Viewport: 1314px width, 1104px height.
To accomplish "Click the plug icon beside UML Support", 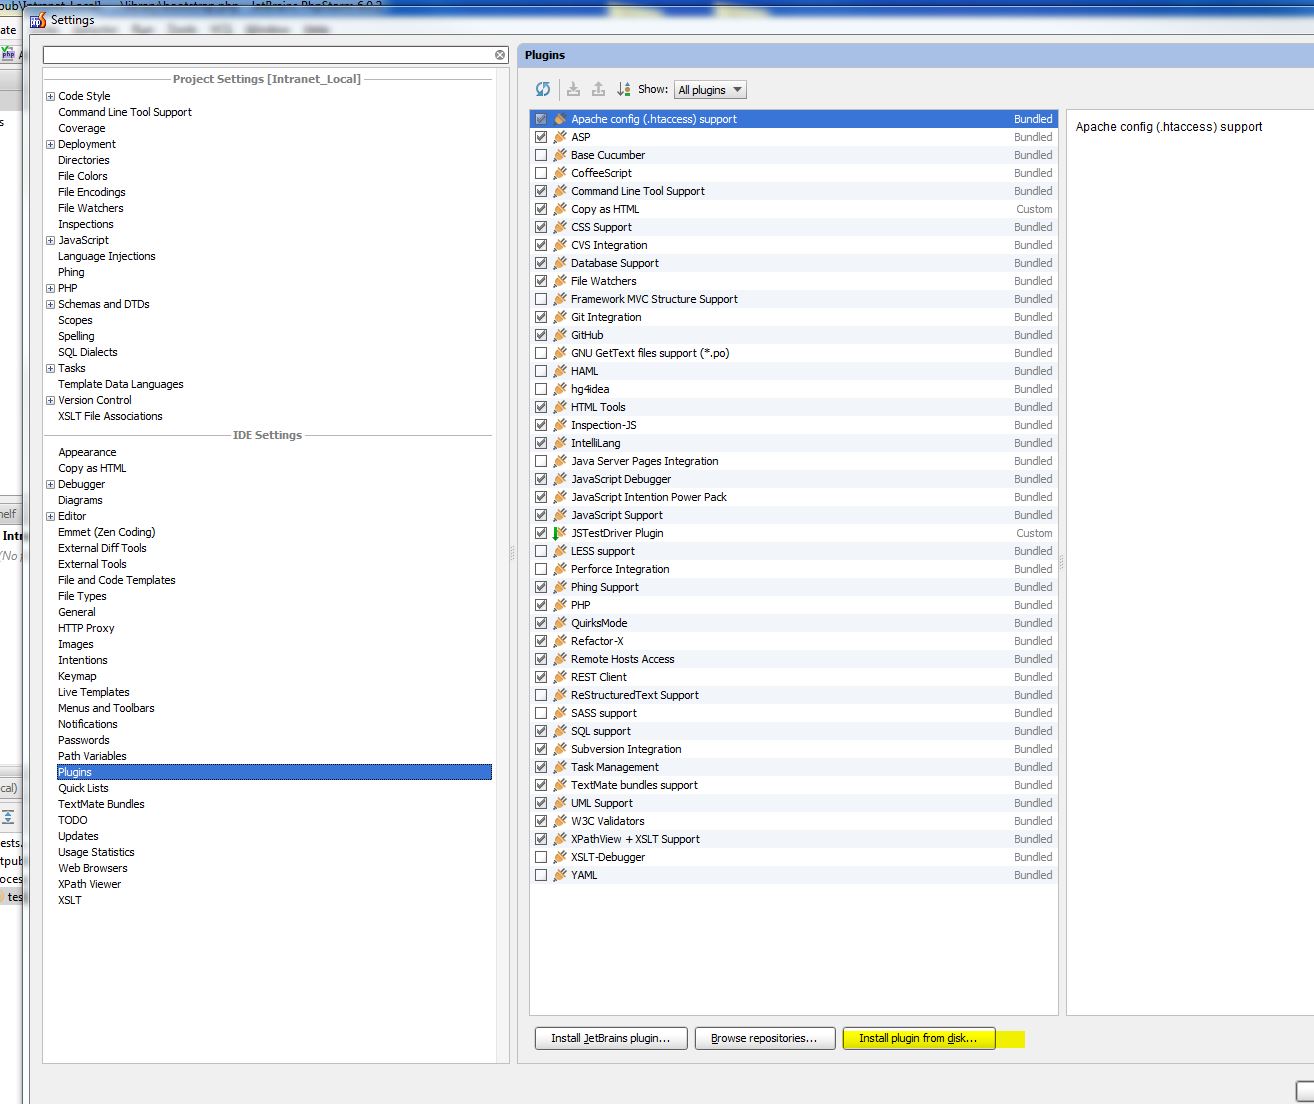I will 560,803.
